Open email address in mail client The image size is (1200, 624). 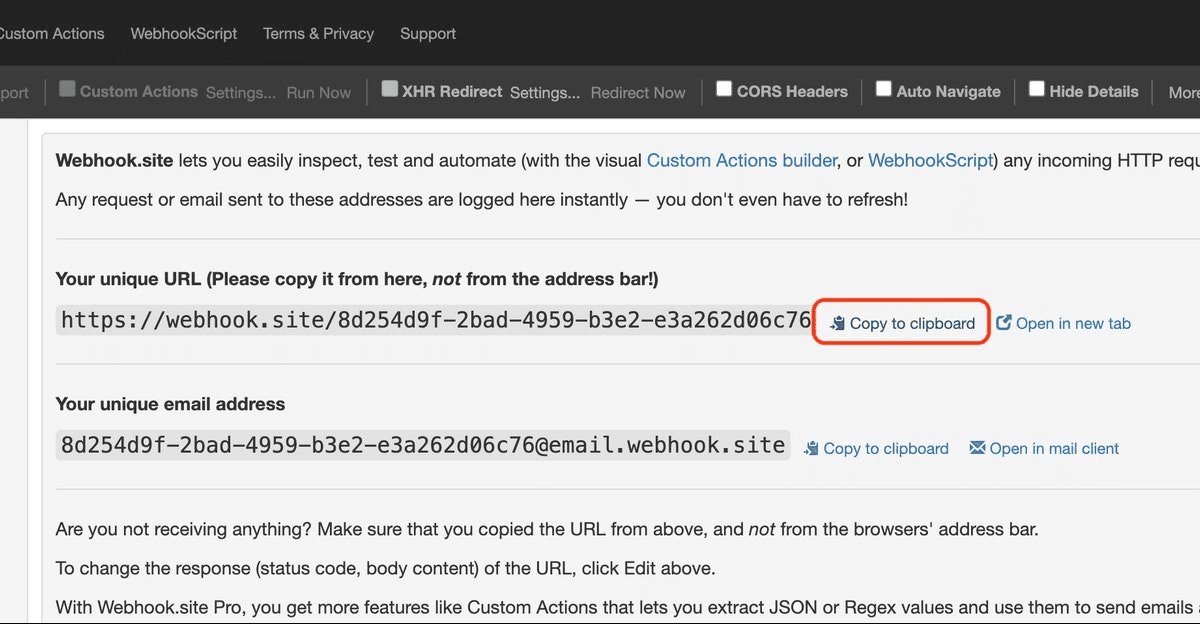coord(1044,448)
